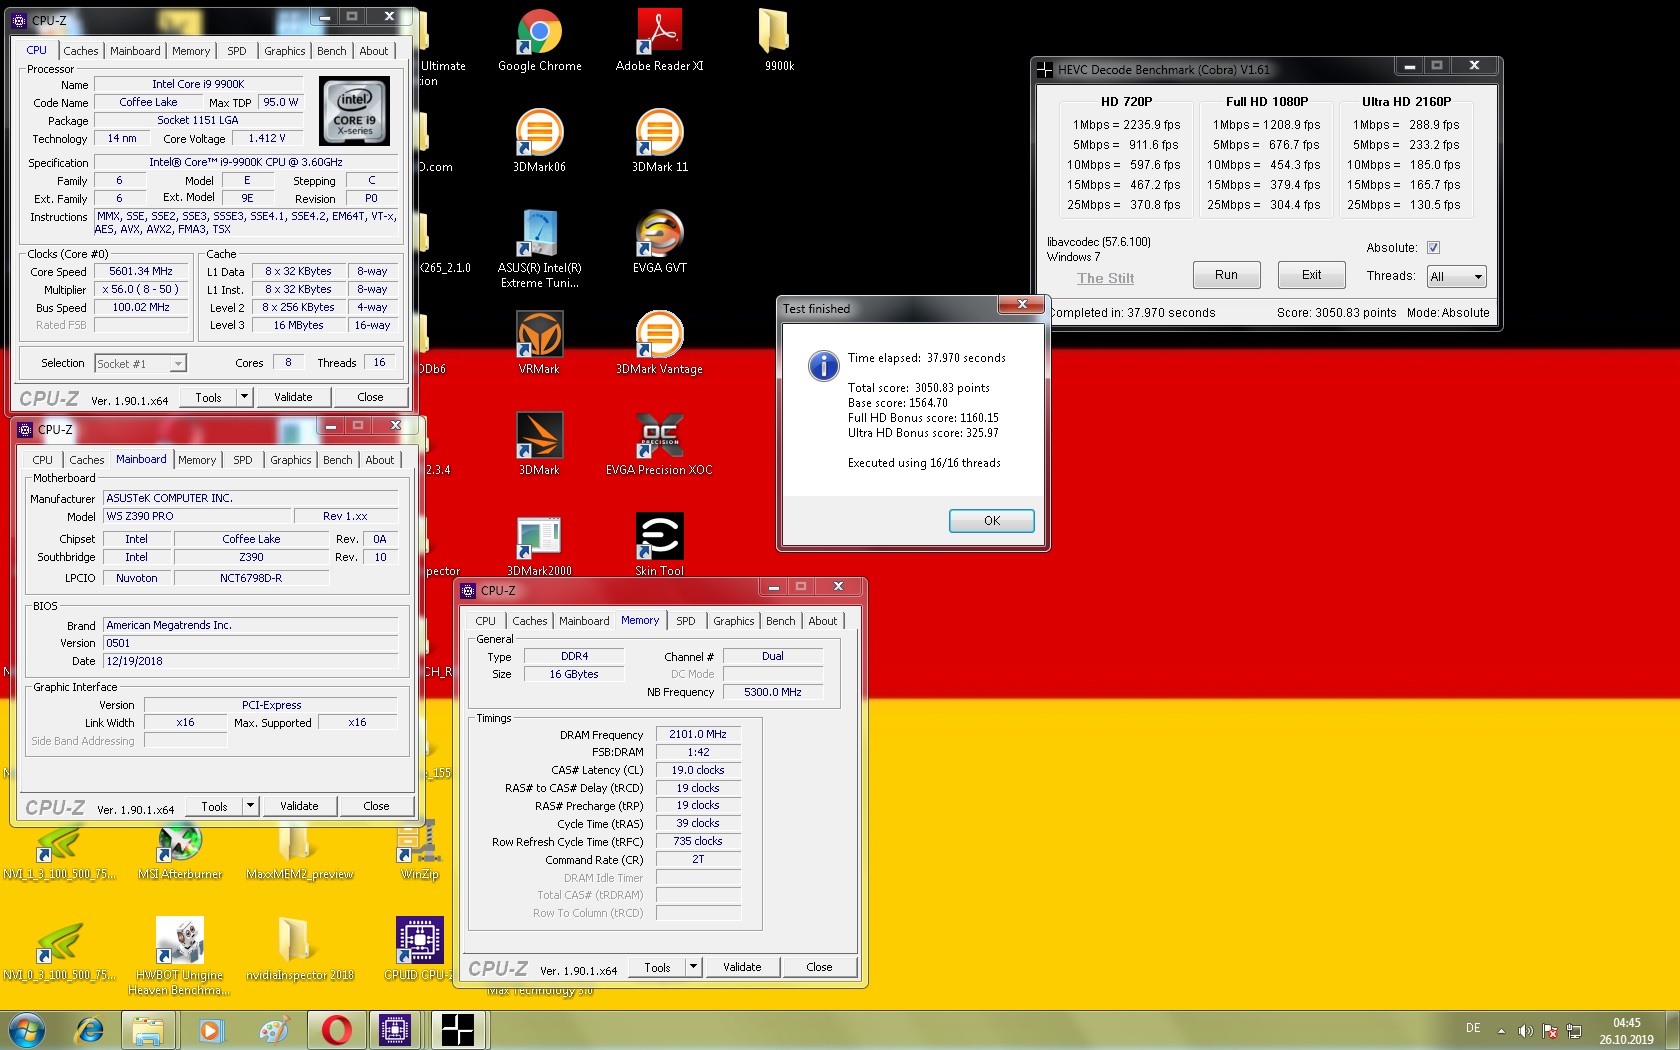This screenshot has width=1680, height=1050.
Task: Open Internet Explorer from taskbar
Action: coord(90,1030)
